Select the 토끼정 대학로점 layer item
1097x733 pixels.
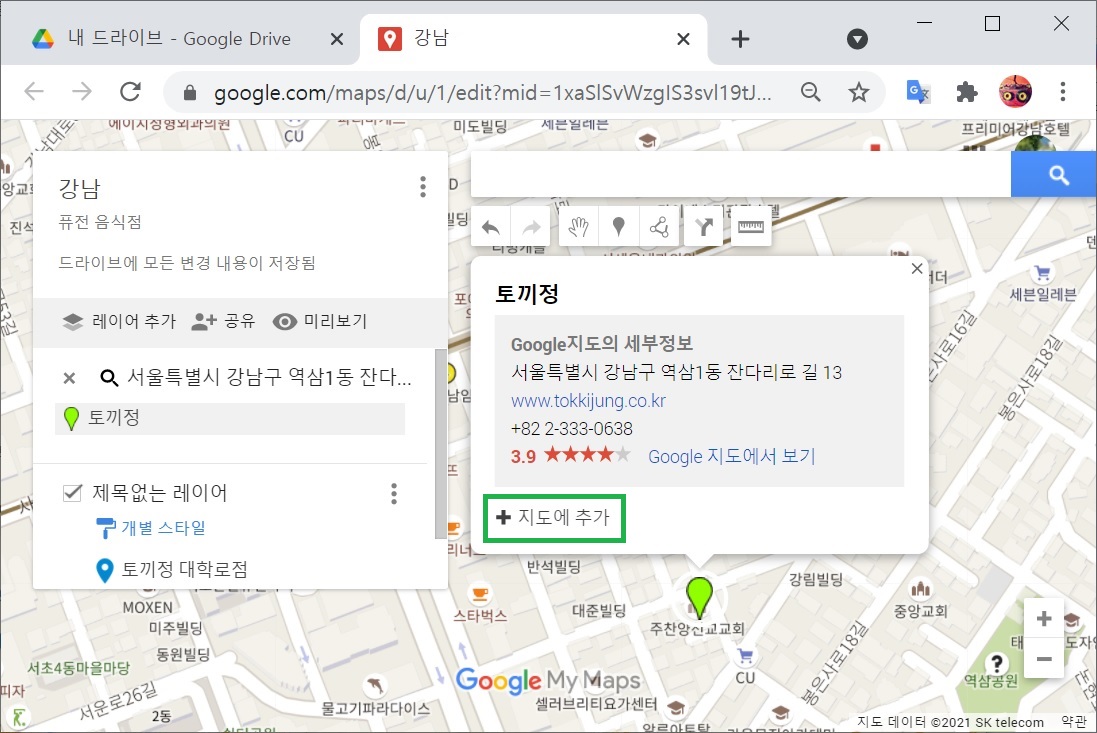pyautogui.click(x=172, y=569)
